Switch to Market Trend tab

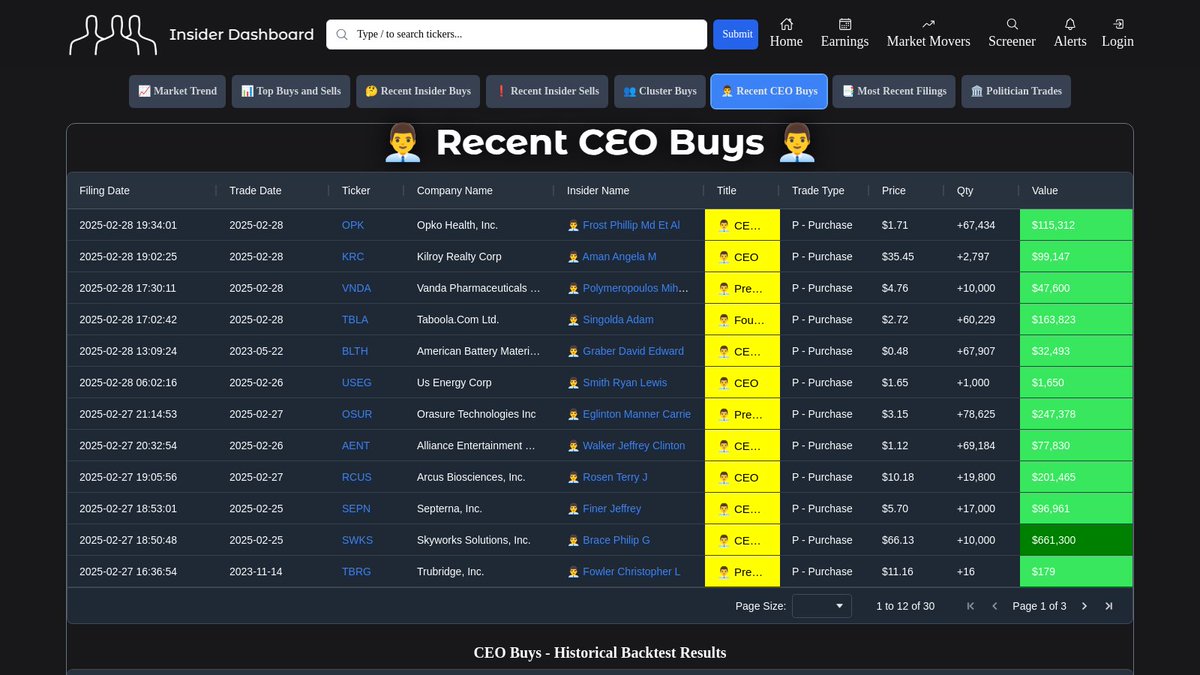pos(178,91)
